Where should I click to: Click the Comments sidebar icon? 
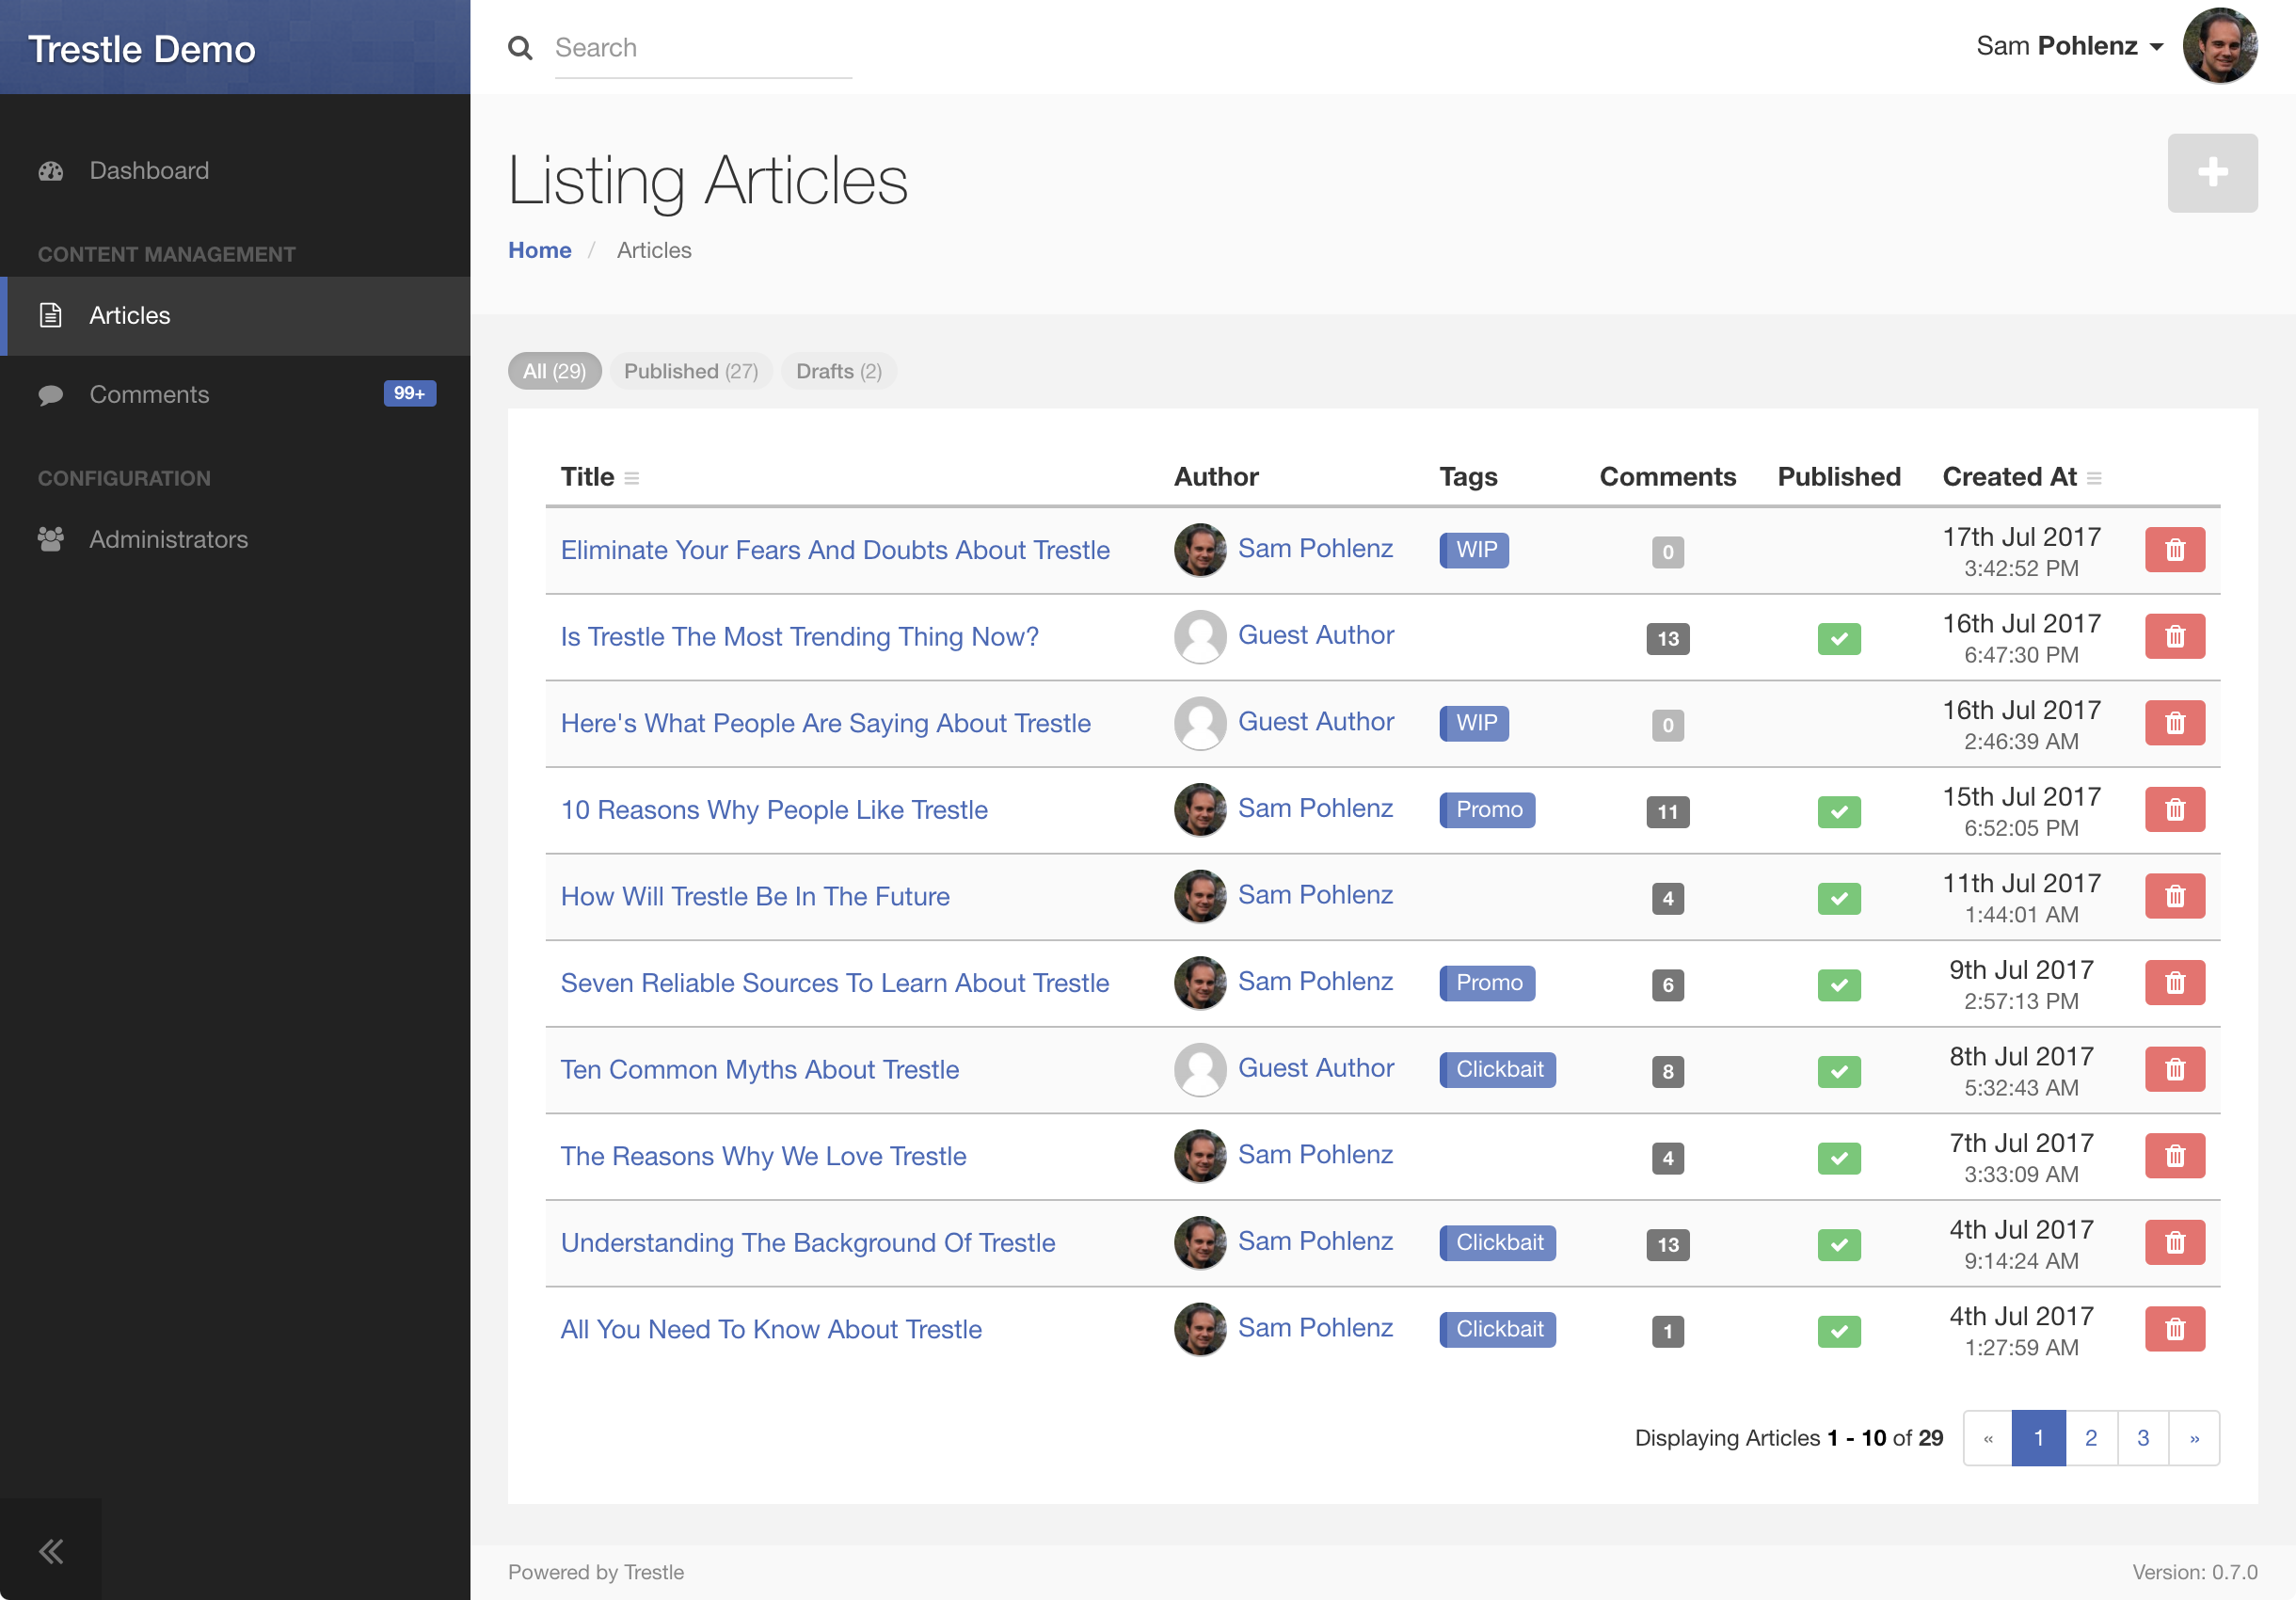point(51,394)
